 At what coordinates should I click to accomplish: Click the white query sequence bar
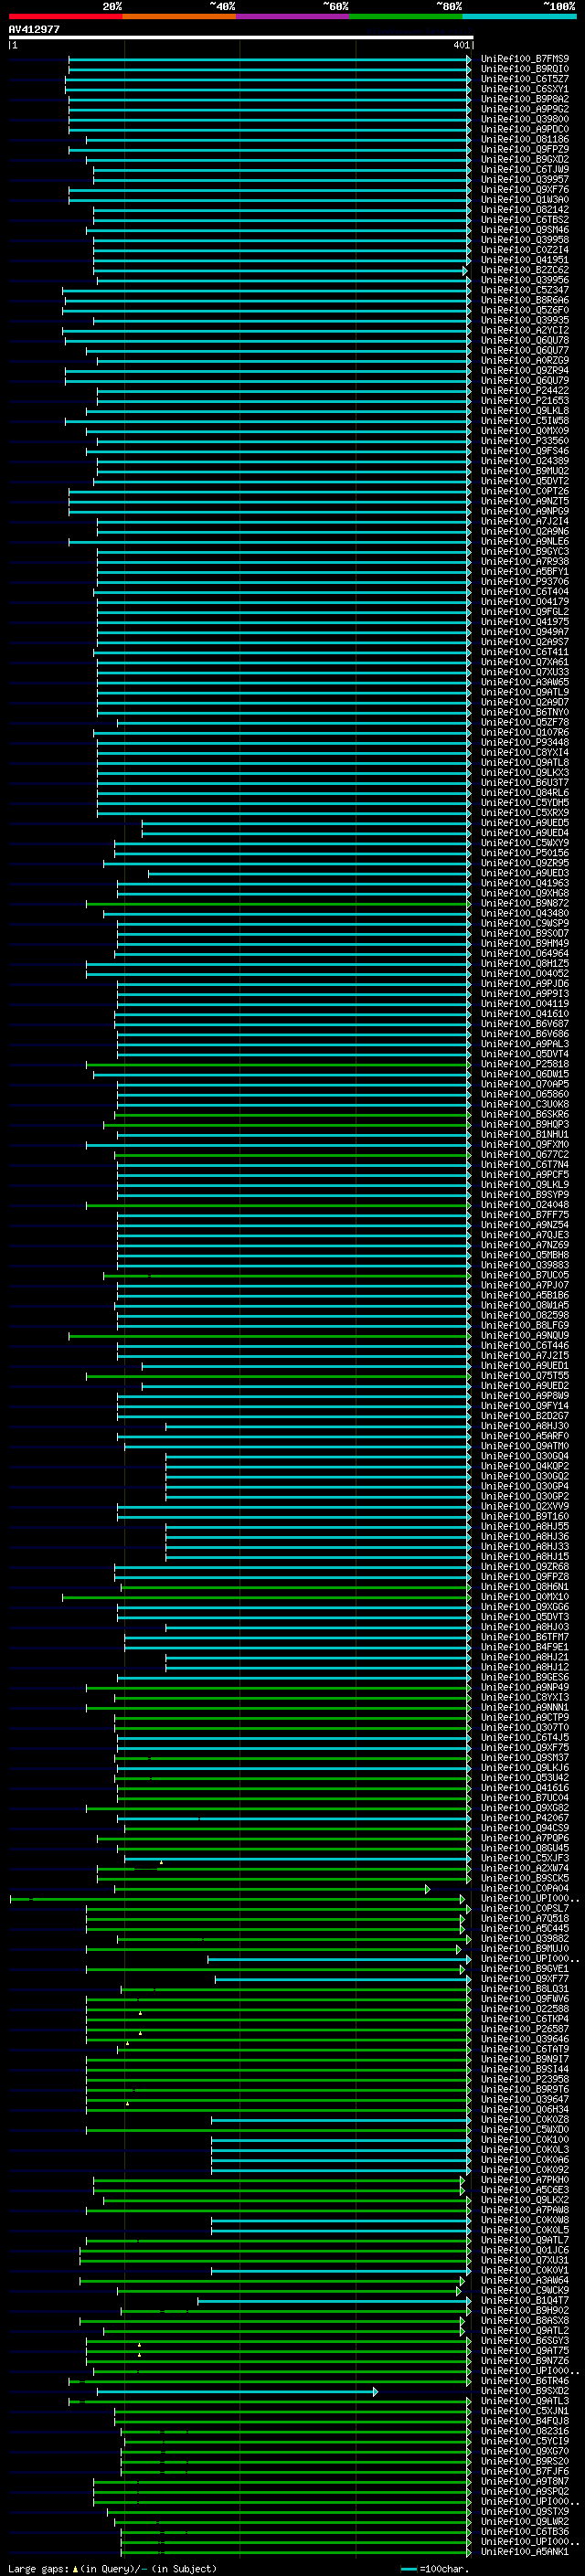tap(241, 37)
